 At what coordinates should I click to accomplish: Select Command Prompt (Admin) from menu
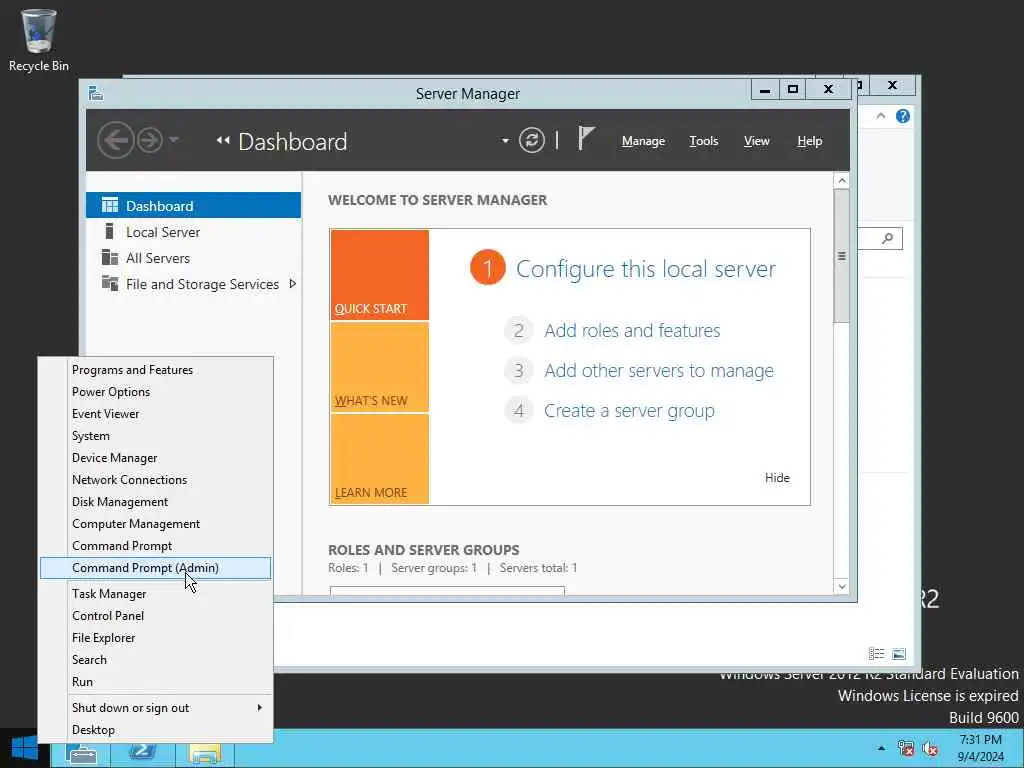coord(155,568)
